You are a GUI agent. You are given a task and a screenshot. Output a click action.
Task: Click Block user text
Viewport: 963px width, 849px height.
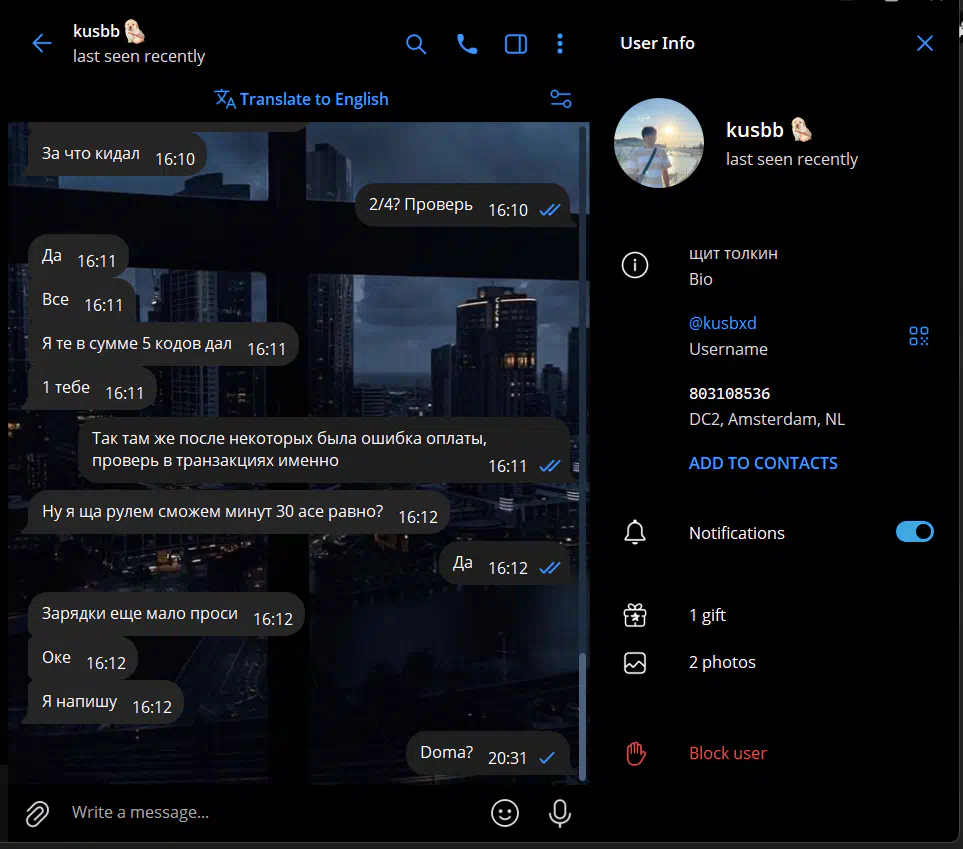point(728,753)
